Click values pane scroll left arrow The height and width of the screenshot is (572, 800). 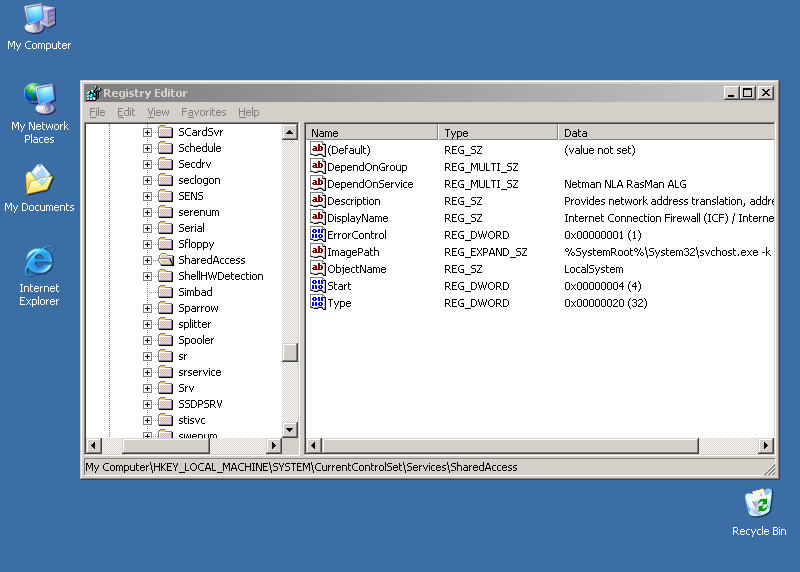(x=314, y=445)
